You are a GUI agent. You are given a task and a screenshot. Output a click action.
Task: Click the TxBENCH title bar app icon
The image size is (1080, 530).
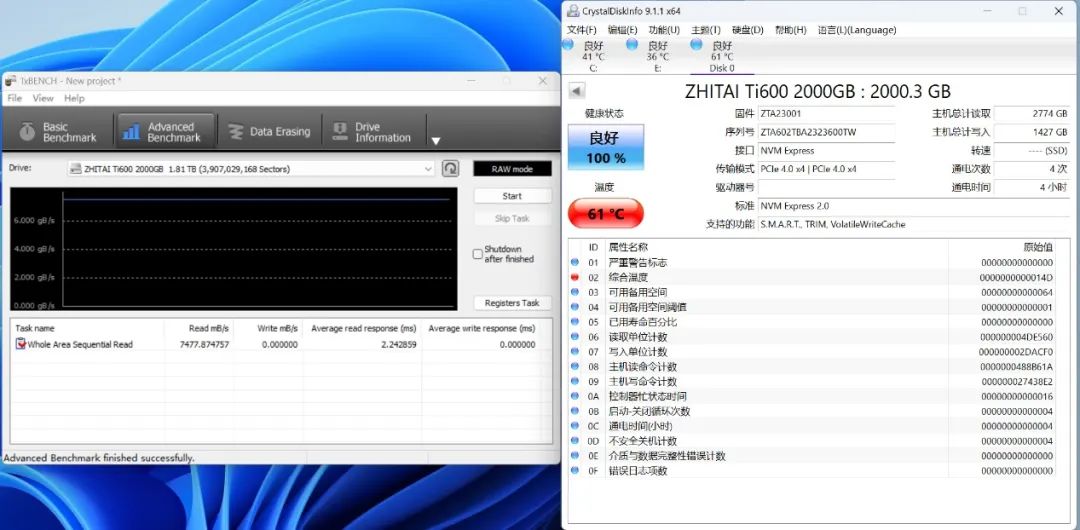[x=10, y=81]
